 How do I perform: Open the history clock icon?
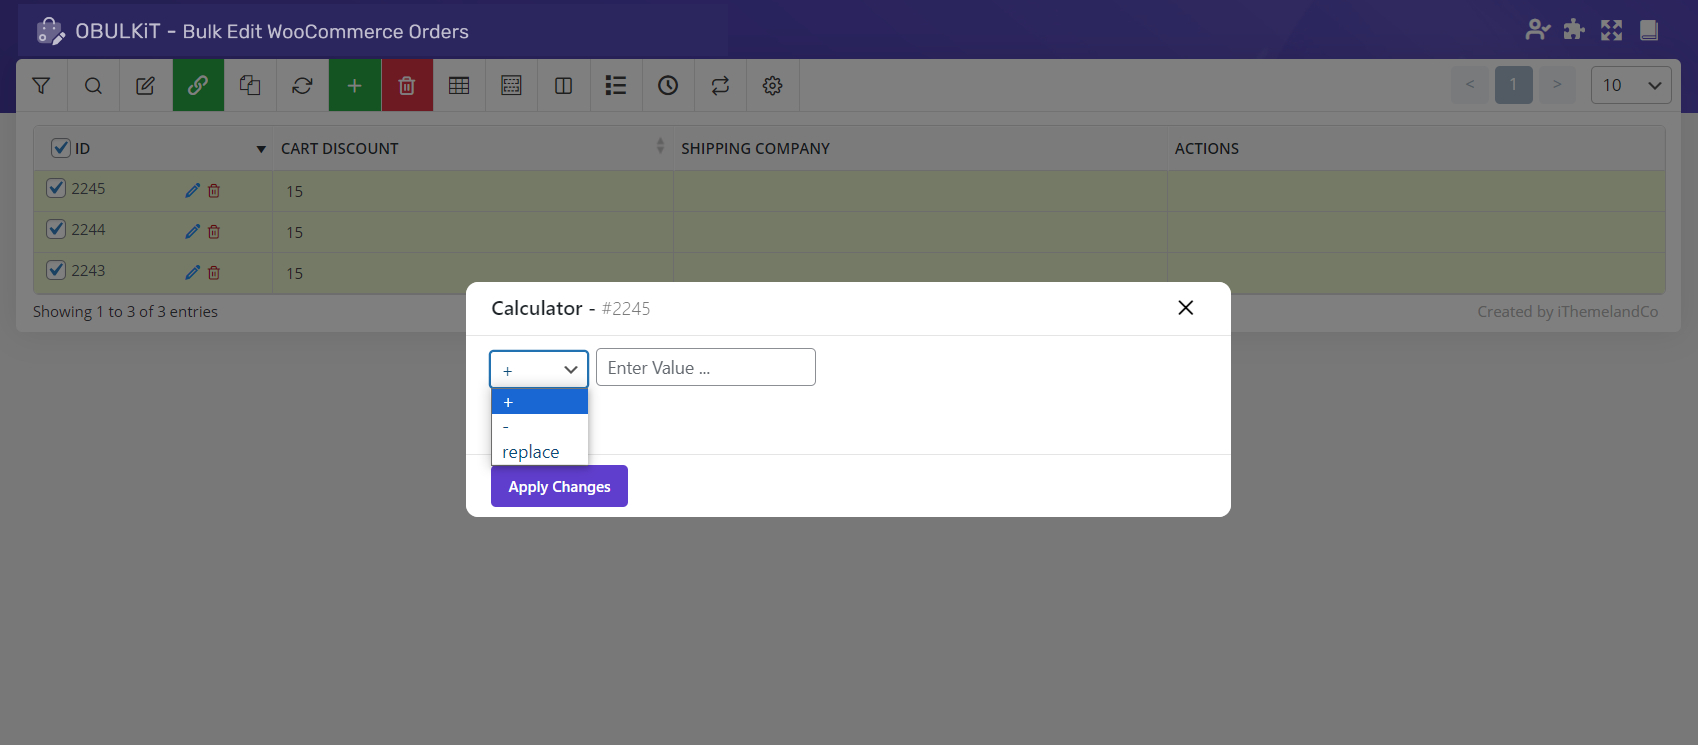pyautogui.click(x=668, y=86)
